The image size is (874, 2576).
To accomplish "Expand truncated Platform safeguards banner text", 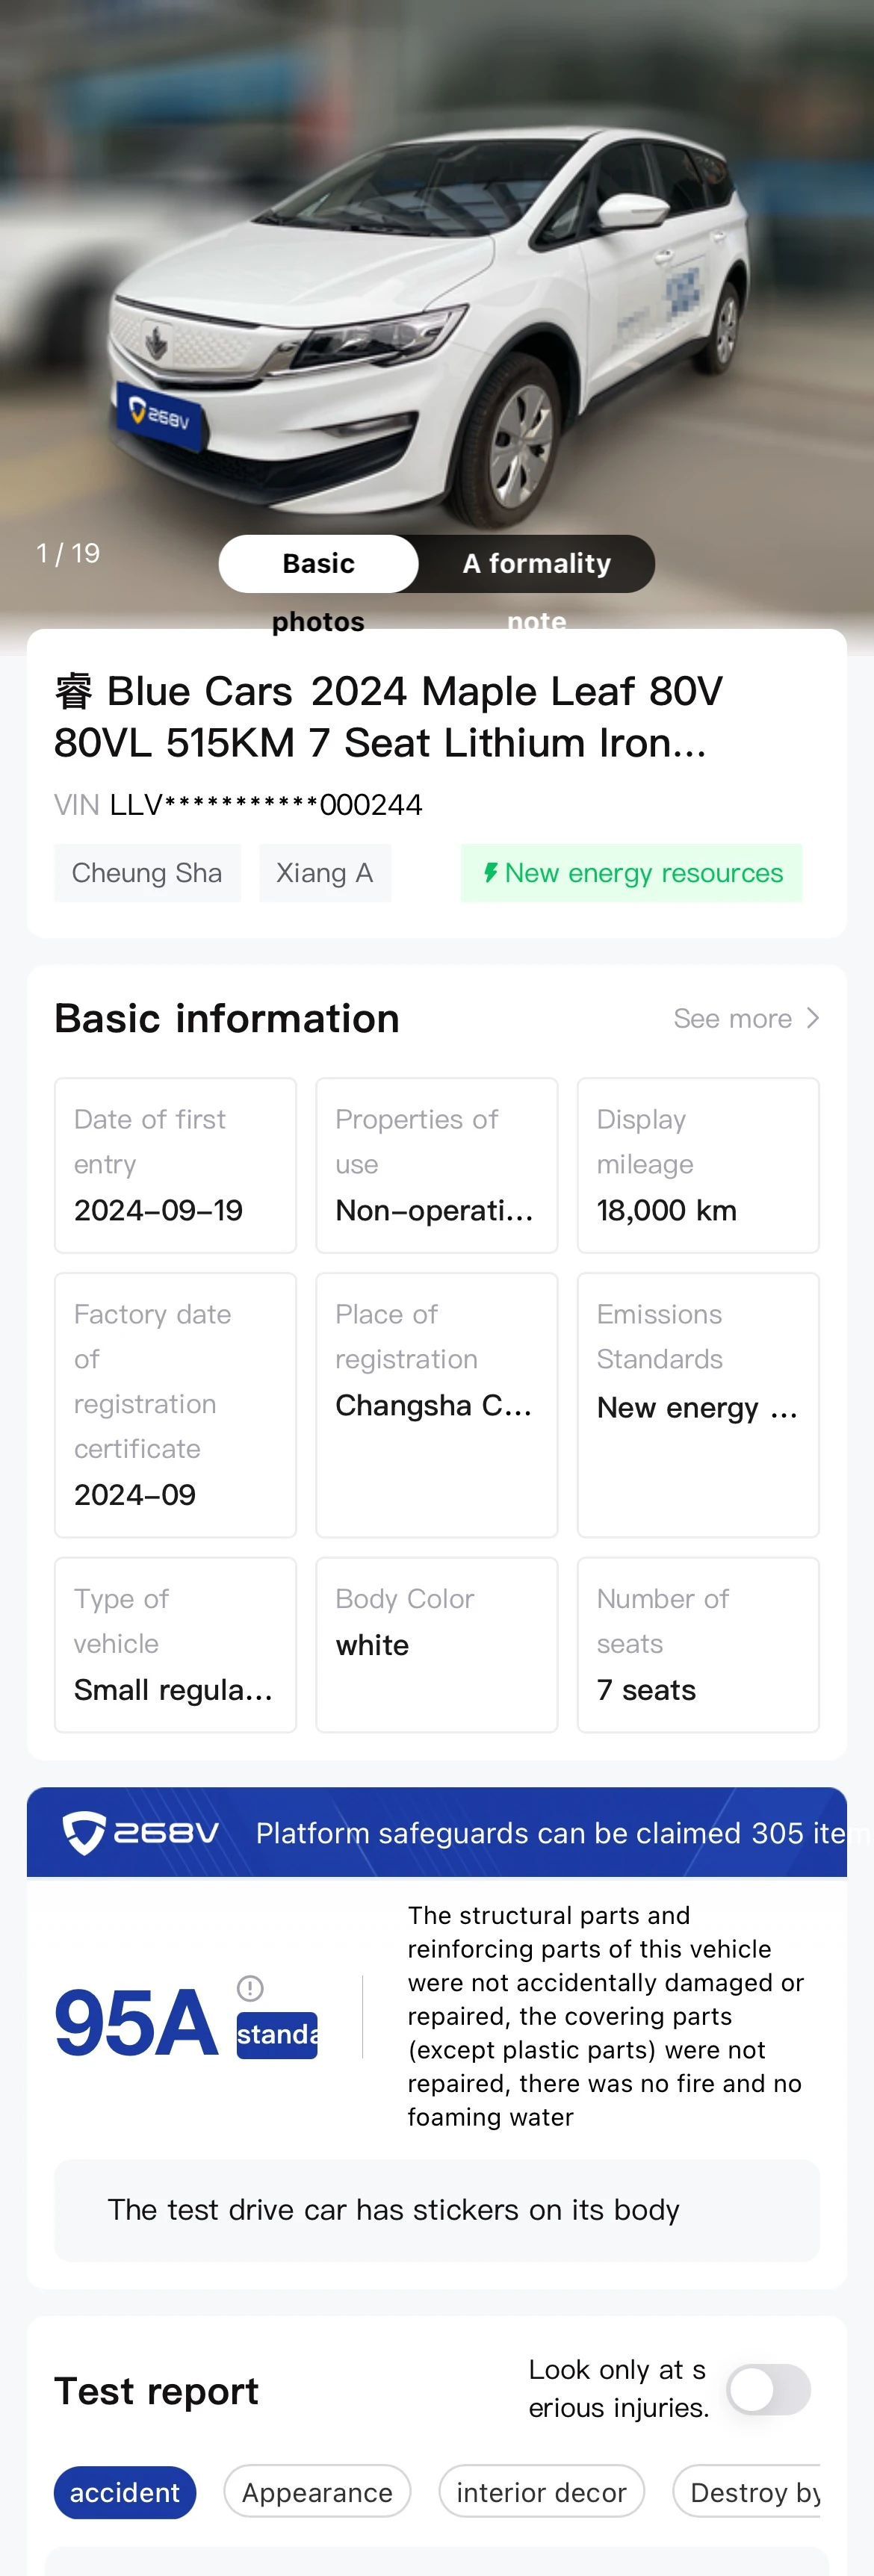I will click(x=550, y=1833).
